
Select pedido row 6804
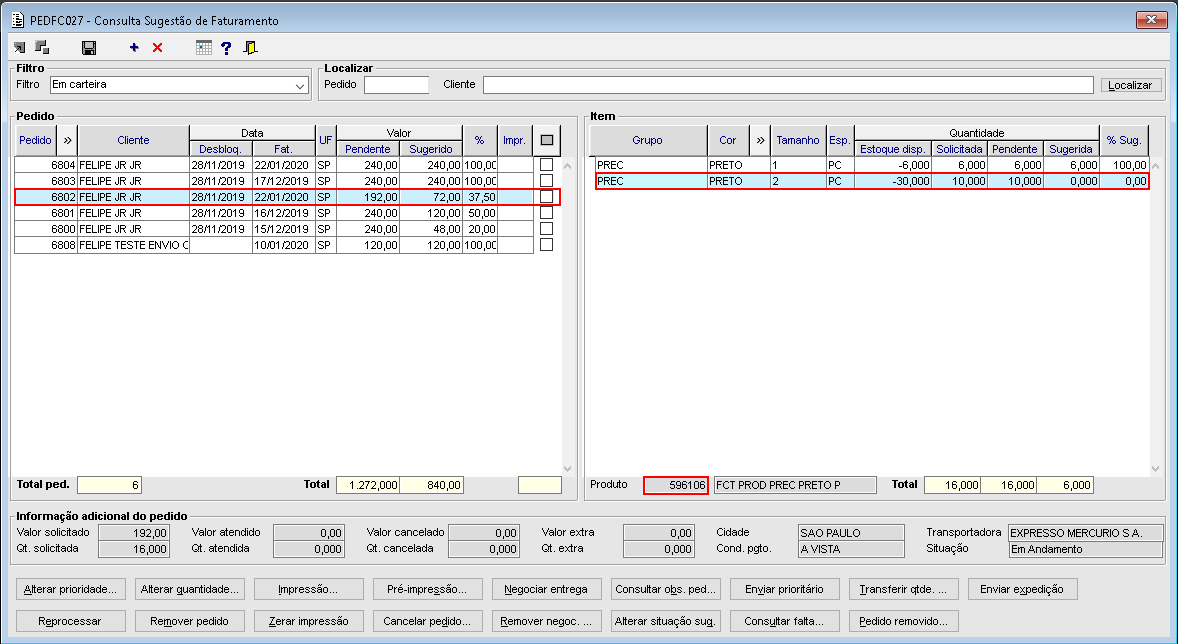point(274,165)
